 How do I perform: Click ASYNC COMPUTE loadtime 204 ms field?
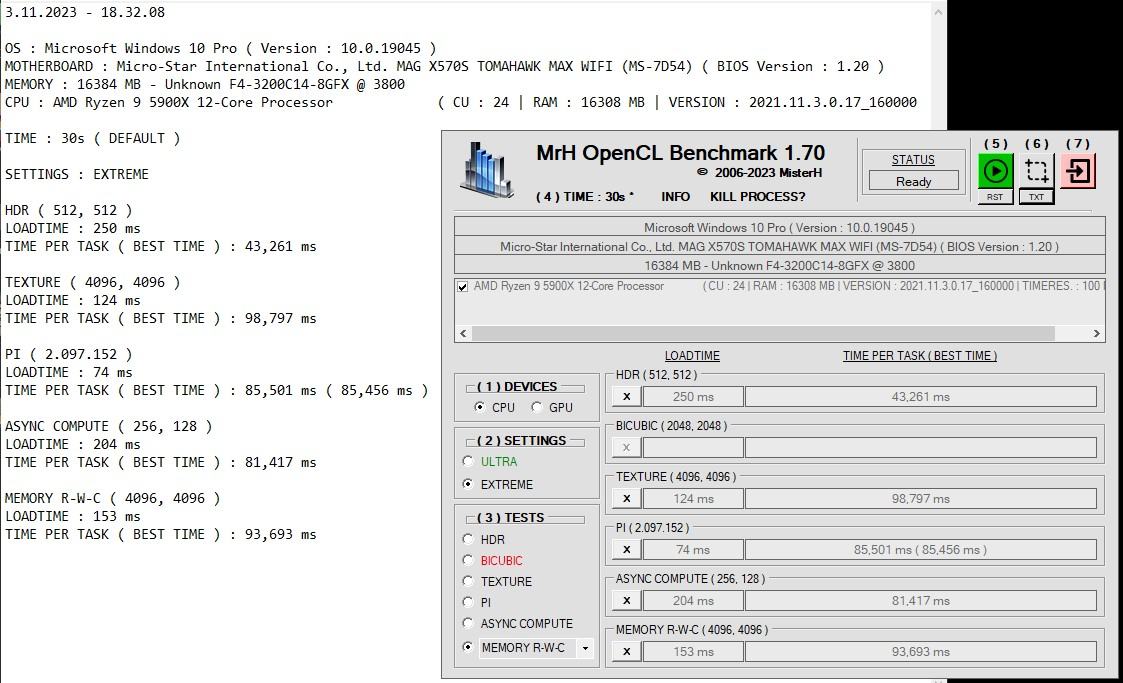(x=693, y=601)
